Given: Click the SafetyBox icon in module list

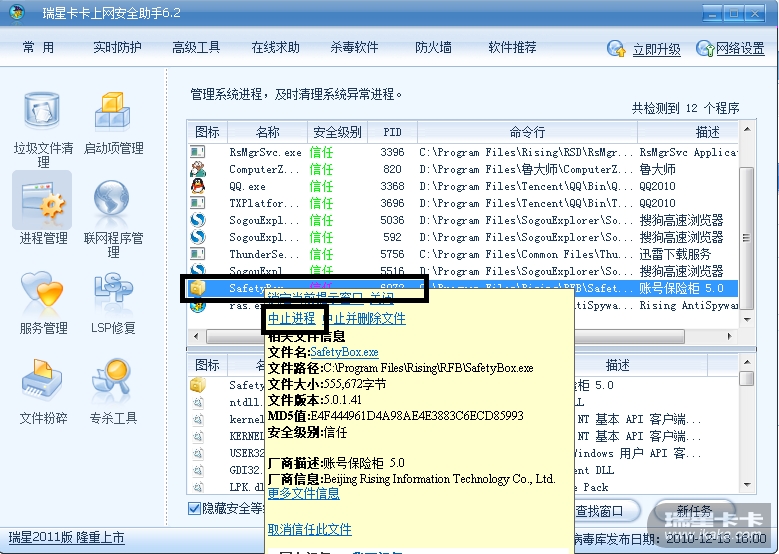Looking at the screenshot, I should pos(198,385).
